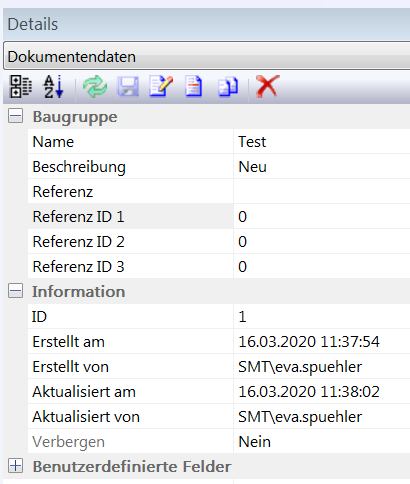Collapse the Information section
The width and height of the screenshot is (410, 484).
[x=15, y=291]
